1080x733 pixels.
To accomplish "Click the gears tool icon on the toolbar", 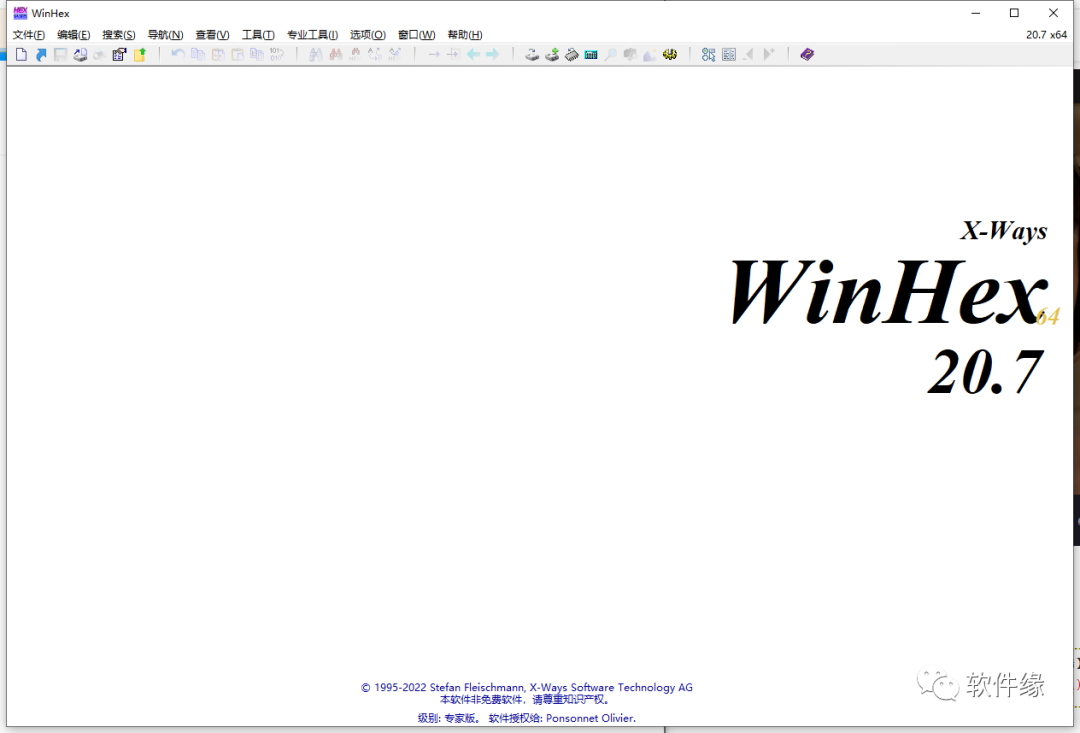I will (670, 54).
